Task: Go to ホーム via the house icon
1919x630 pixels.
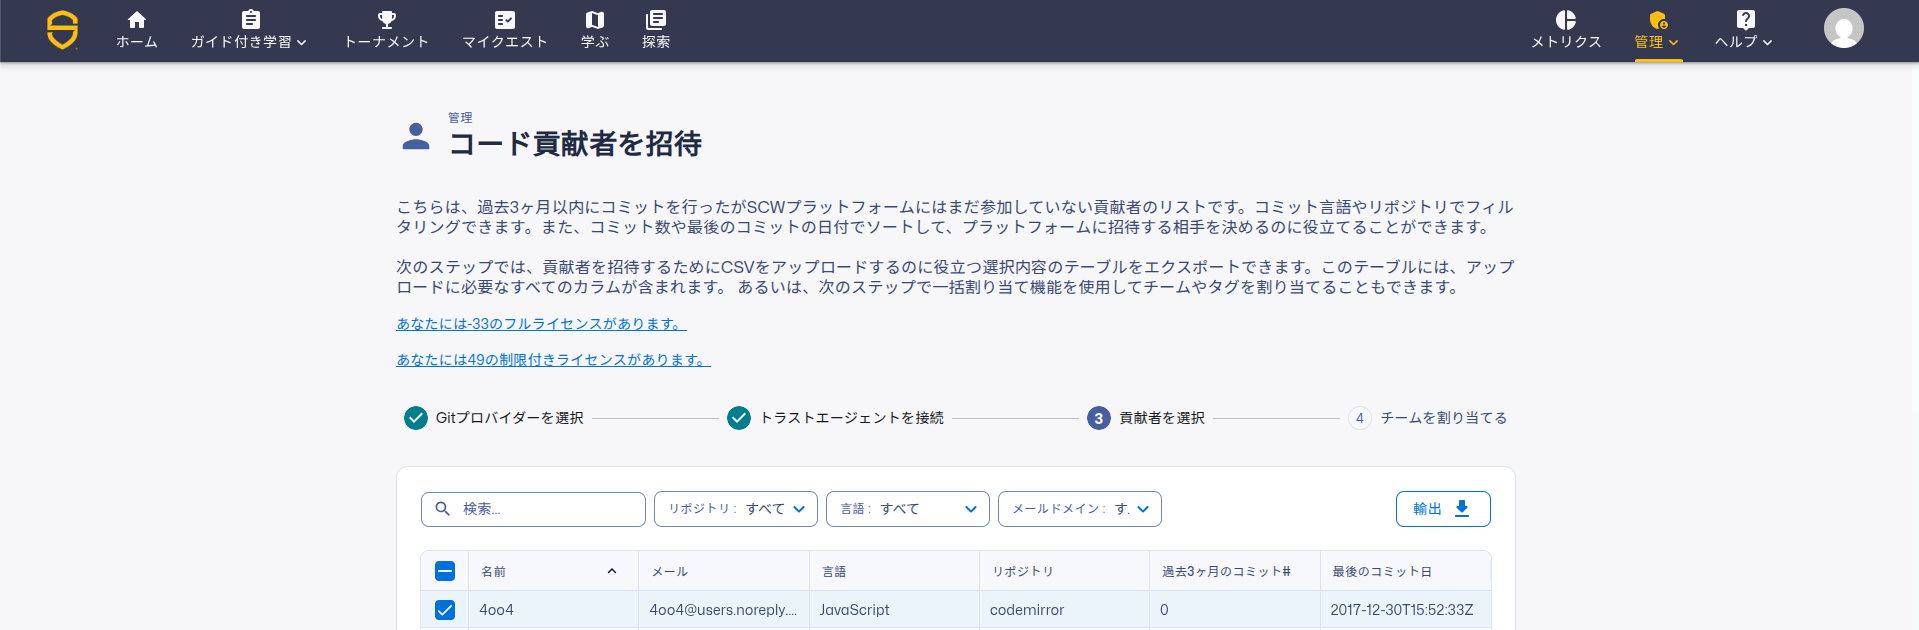Action: pos(137,20)
